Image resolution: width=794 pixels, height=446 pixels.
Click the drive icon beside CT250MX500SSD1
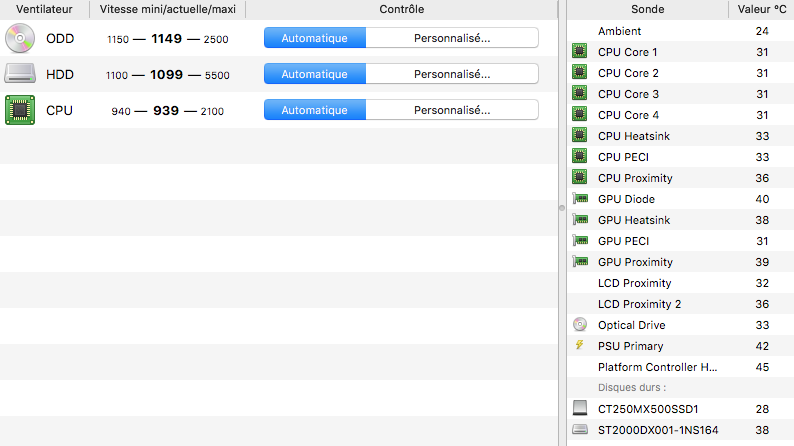click(580, 408)
